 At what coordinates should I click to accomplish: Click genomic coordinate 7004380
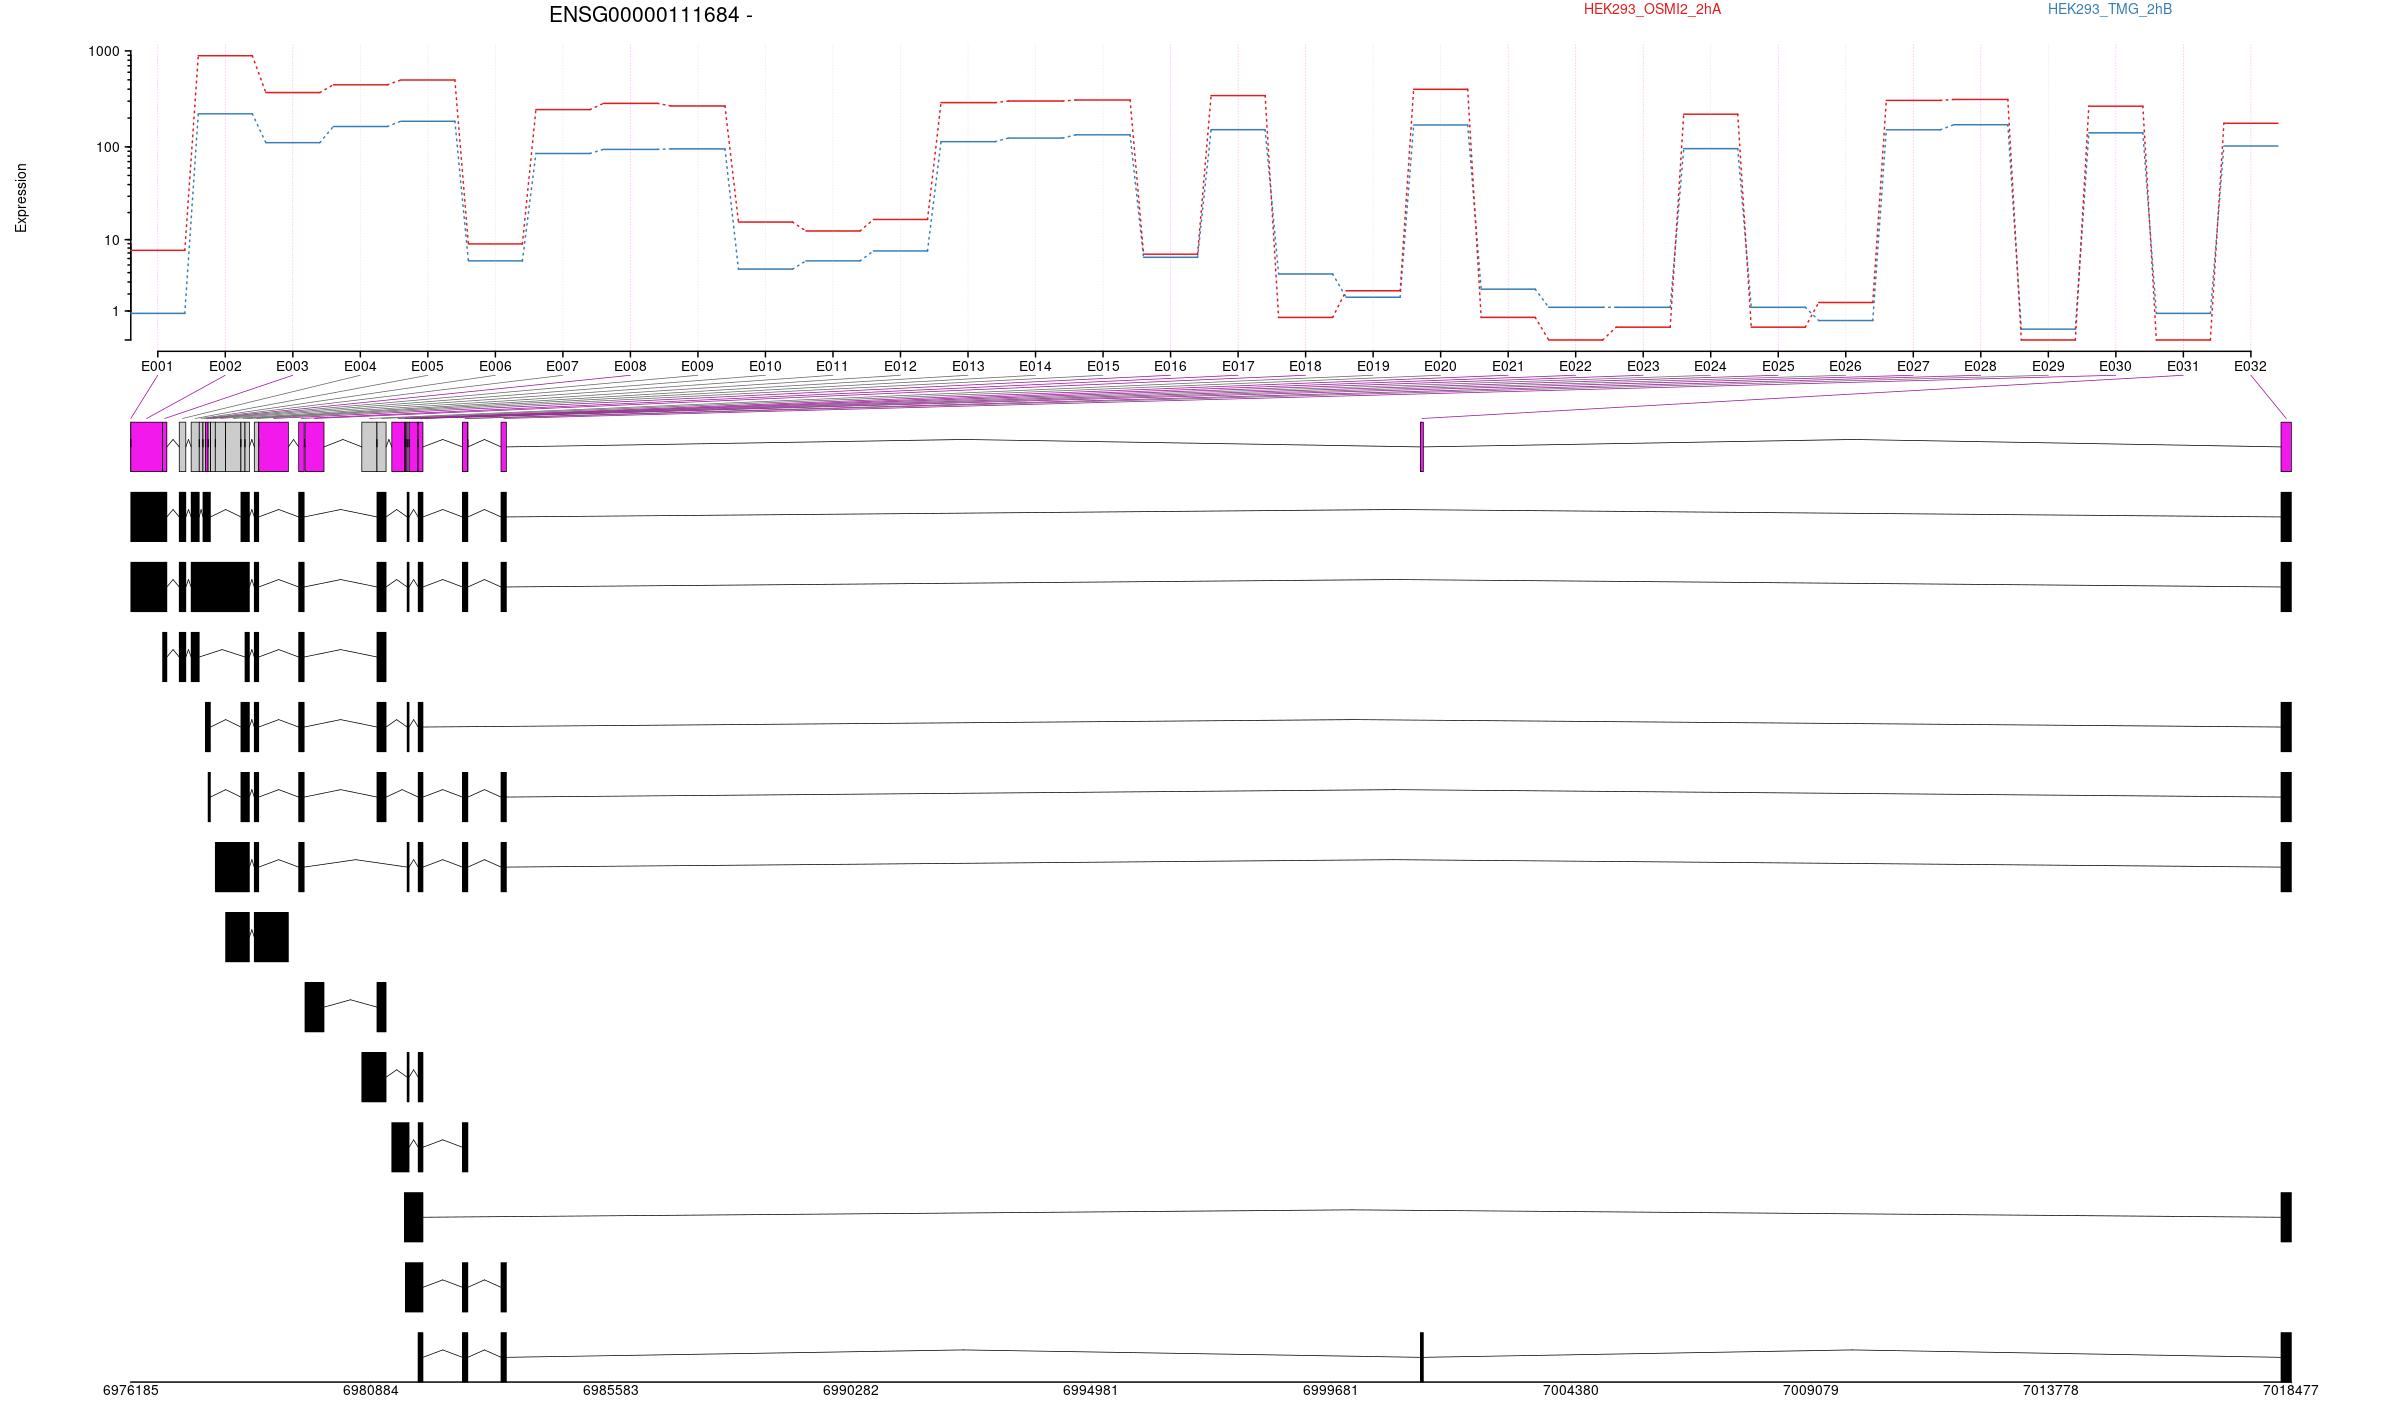tap(1571, 1390)
